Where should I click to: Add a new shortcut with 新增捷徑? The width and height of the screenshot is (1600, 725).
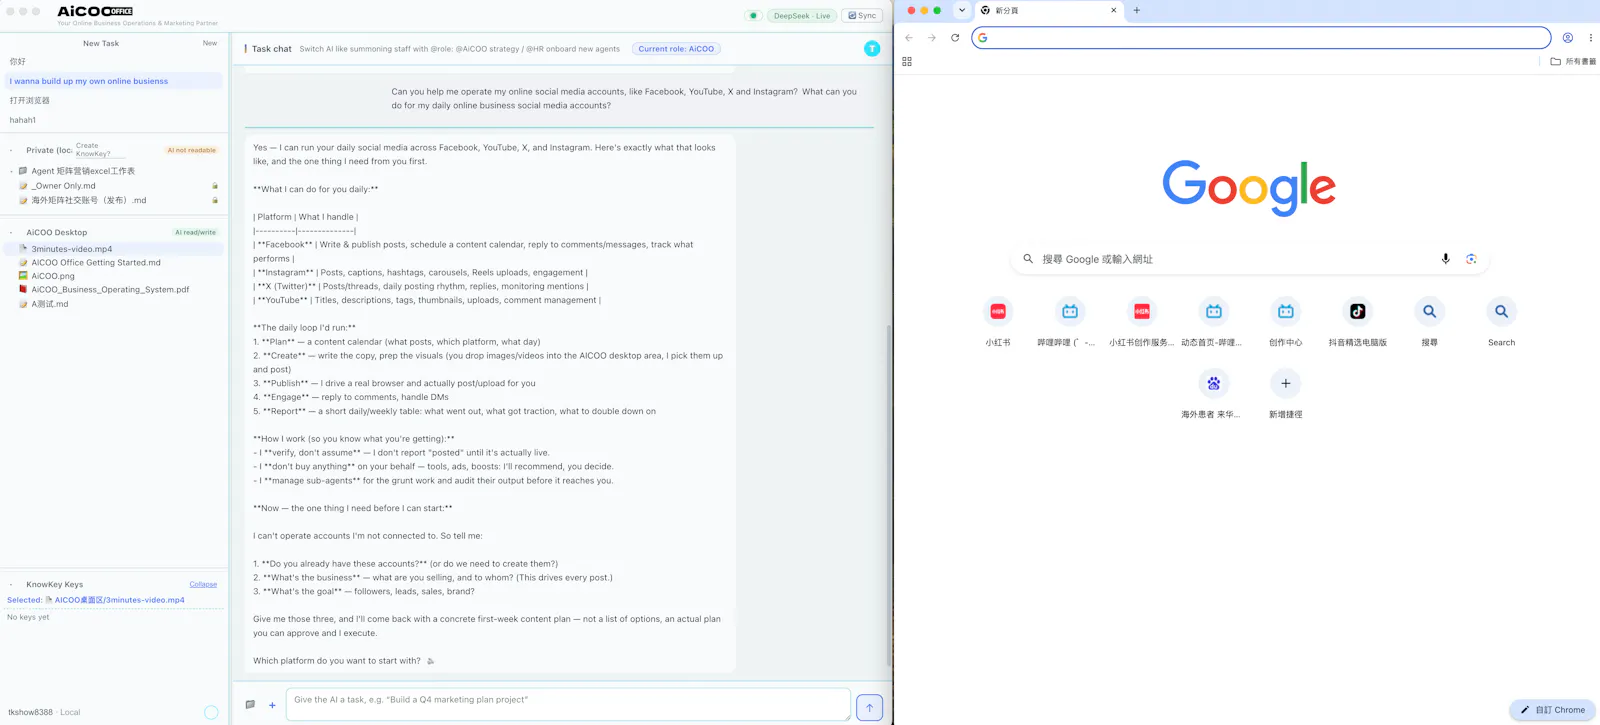click(1285, 394)
